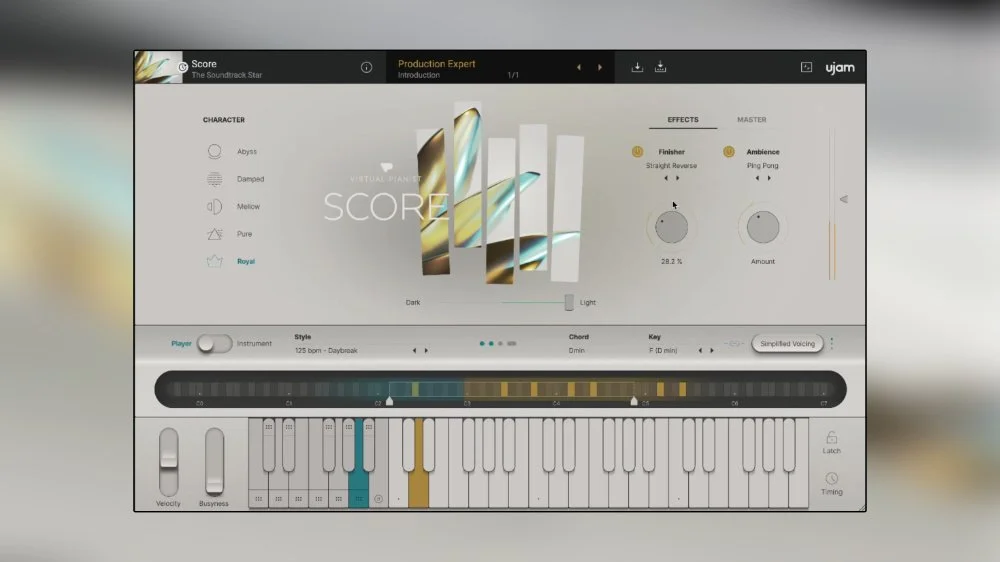
Task: Toggle the Finisher power button
Action: [637, 151]
